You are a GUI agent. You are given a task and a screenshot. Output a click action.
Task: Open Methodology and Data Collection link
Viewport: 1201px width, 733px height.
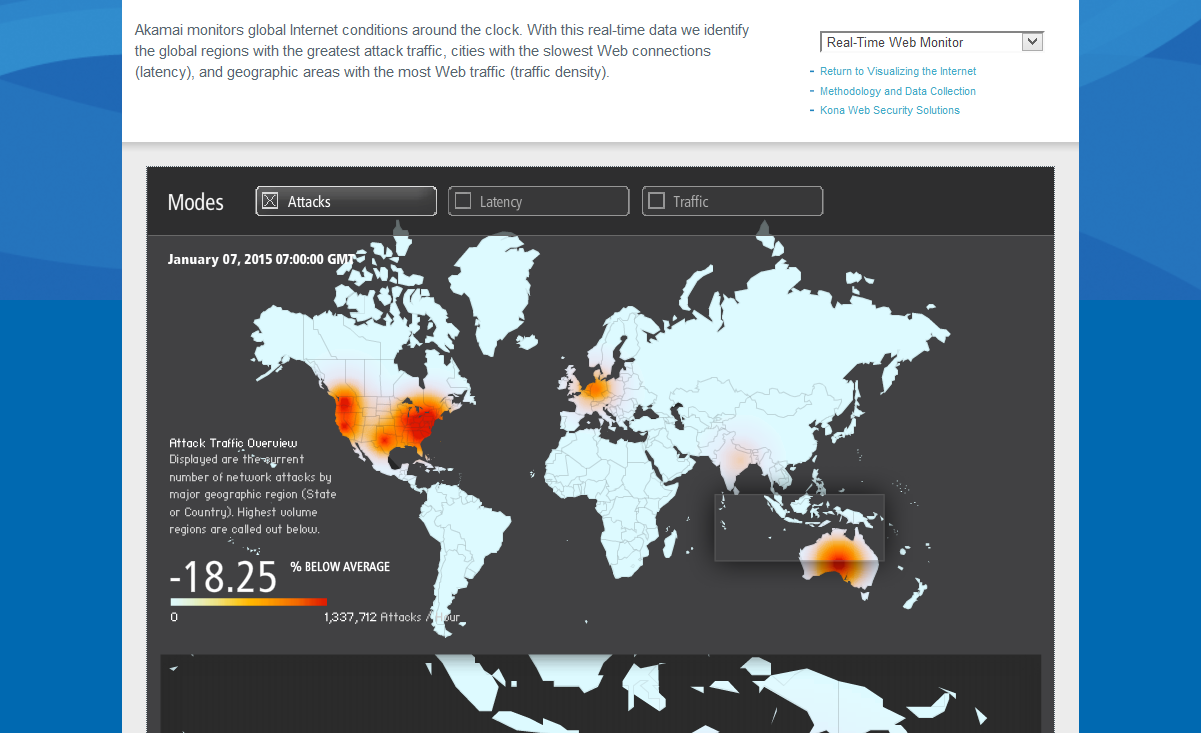898,91
